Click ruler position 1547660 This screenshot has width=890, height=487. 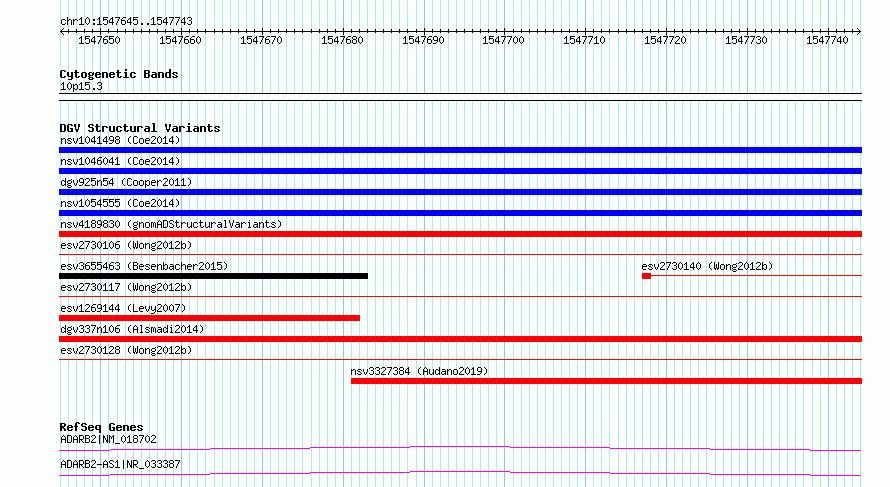click(180, 40)
